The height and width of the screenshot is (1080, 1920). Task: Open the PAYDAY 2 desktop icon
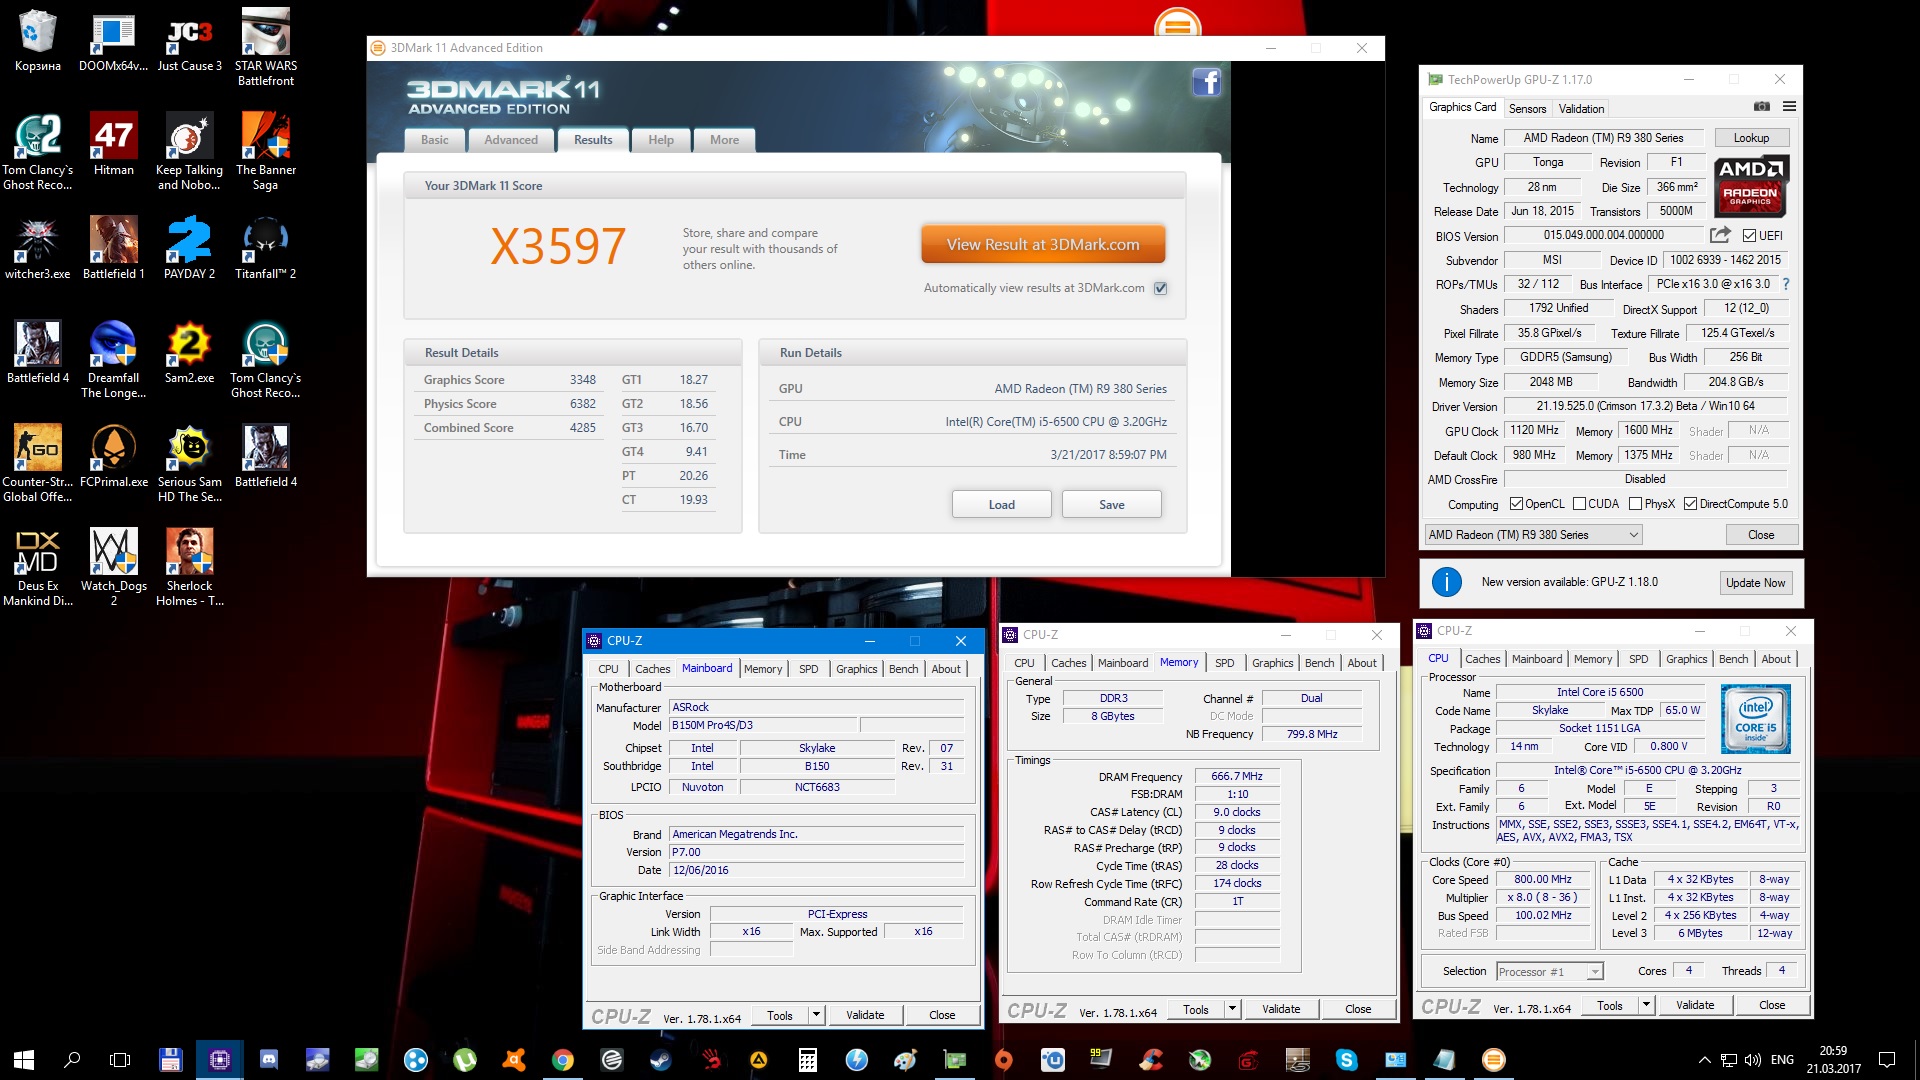(x=189, y=248)
